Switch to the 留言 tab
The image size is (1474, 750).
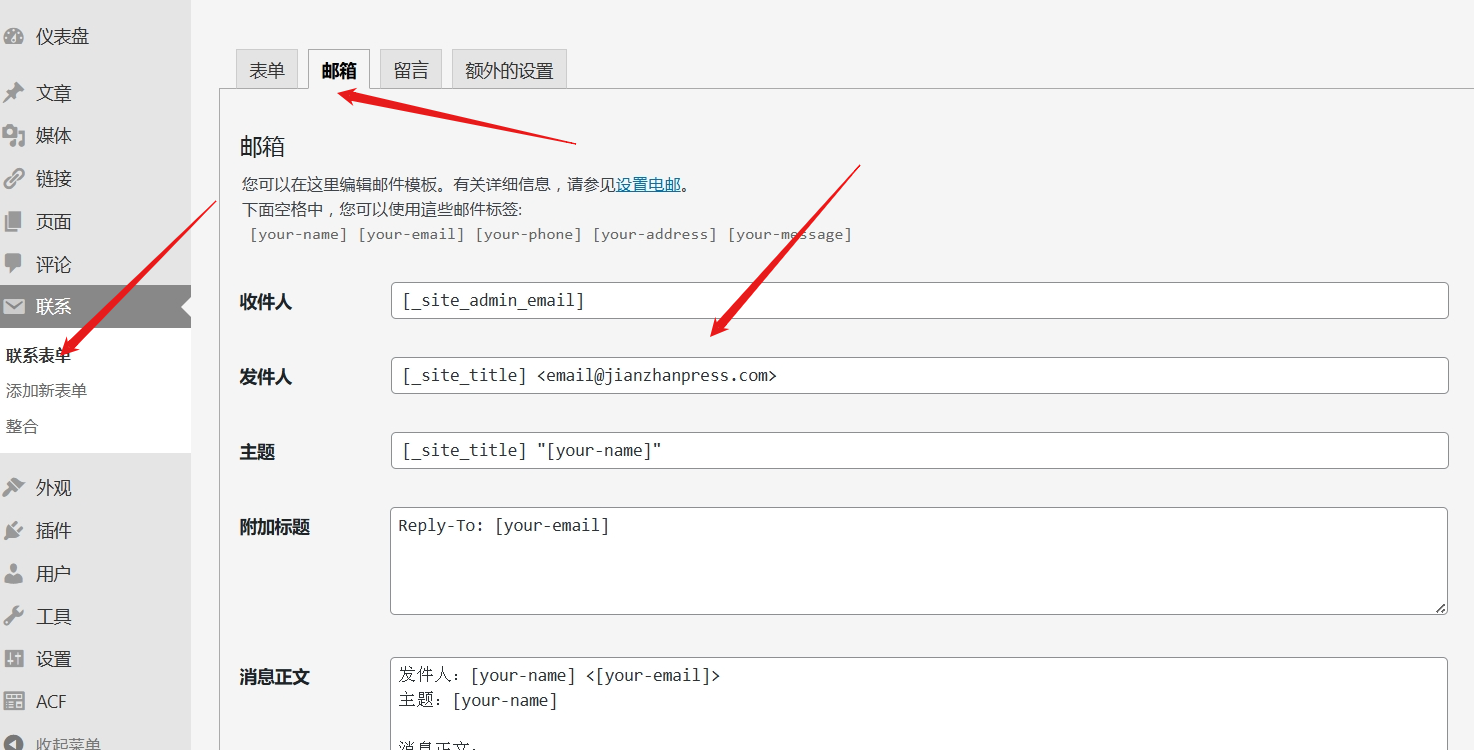click(x=411, y=70)
